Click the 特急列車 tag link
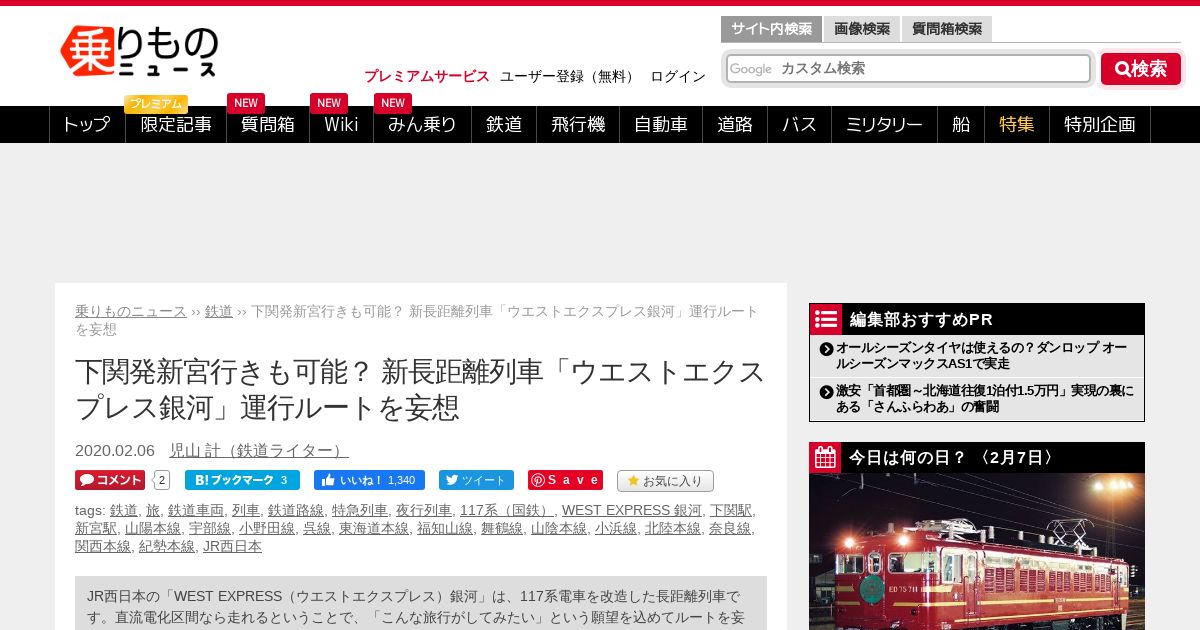 tap(360, 510)
